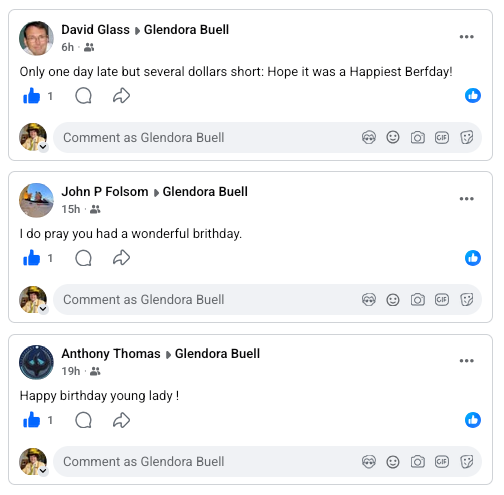Screen dimensions: 504x495
Task: Toggle like on John P Folsom's post
Action: pyautogui.click(x=31, y=258)
